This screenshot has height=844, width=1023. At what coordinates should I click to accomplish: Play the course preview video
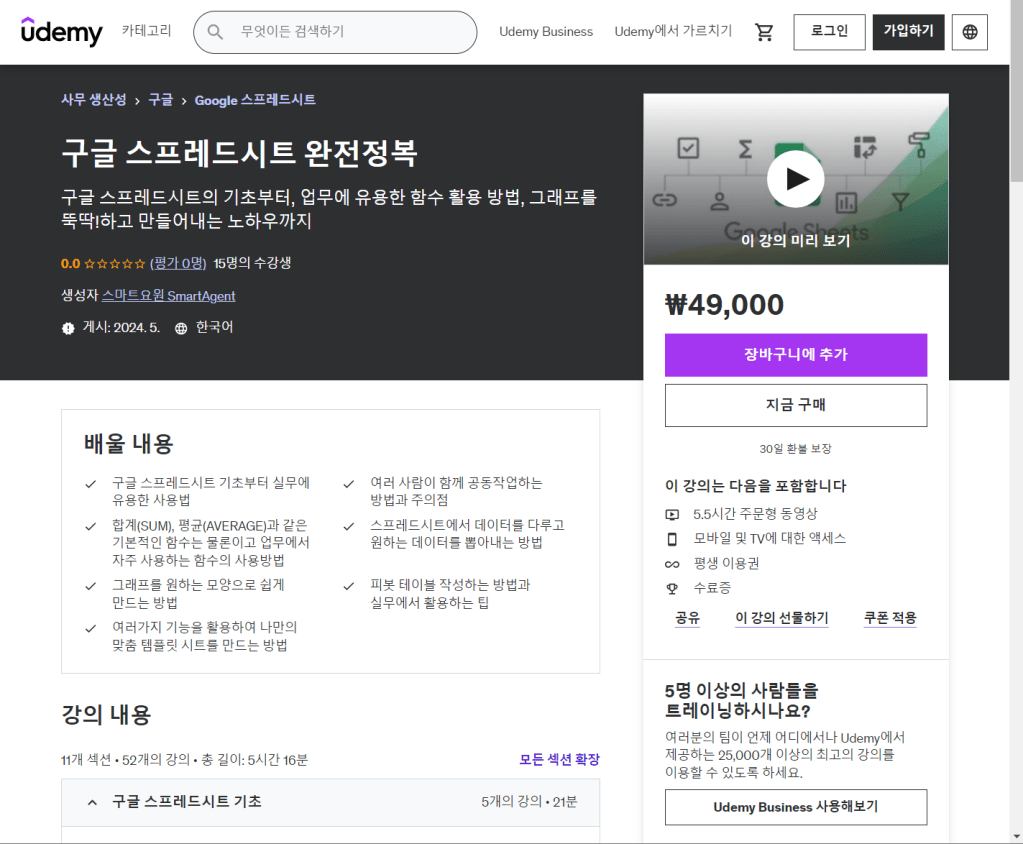pyautogui.click(x=795, y=179)
